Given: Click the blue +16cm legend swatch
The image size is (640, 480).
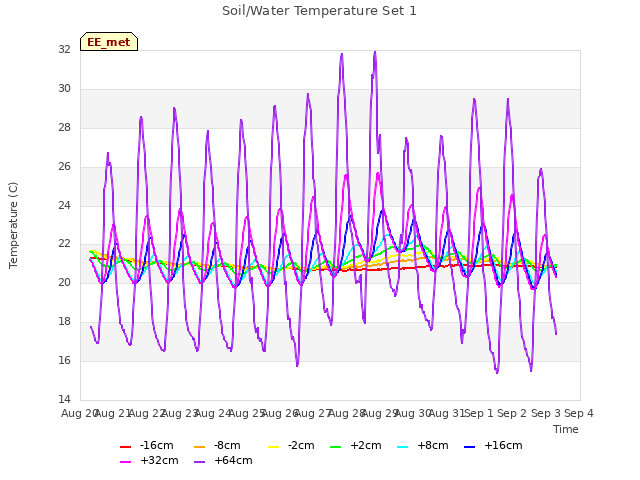Looking at the screenshot, I should 470,447.
